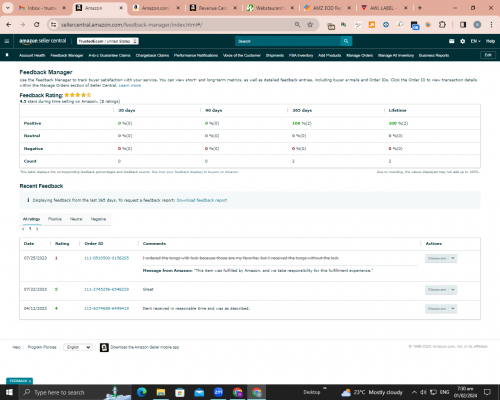Open the store and marketplace selector dropdown
Screen dimensions: 500x400
pos(108,41)
